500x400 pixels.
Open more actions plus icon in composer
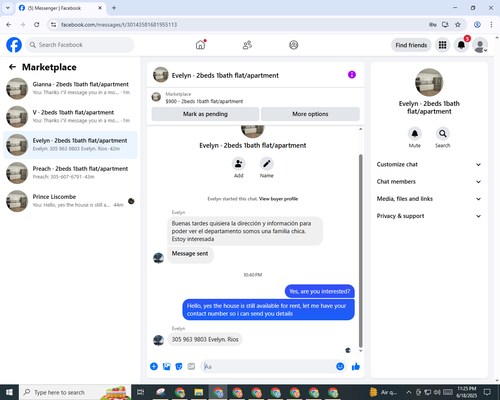click(x=154, y=366)
